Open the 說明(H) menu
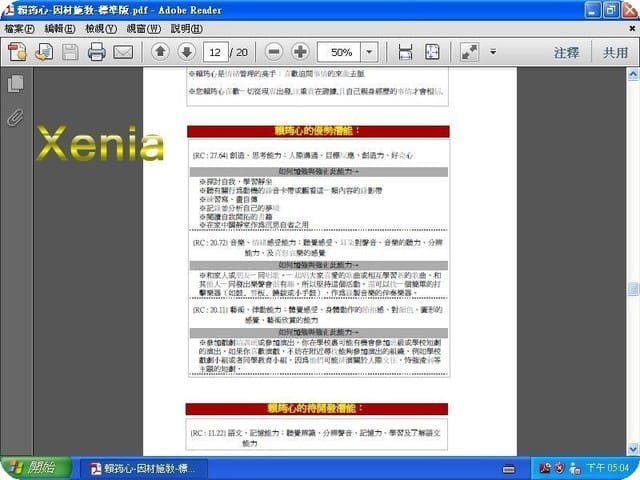 click(187, 29)
